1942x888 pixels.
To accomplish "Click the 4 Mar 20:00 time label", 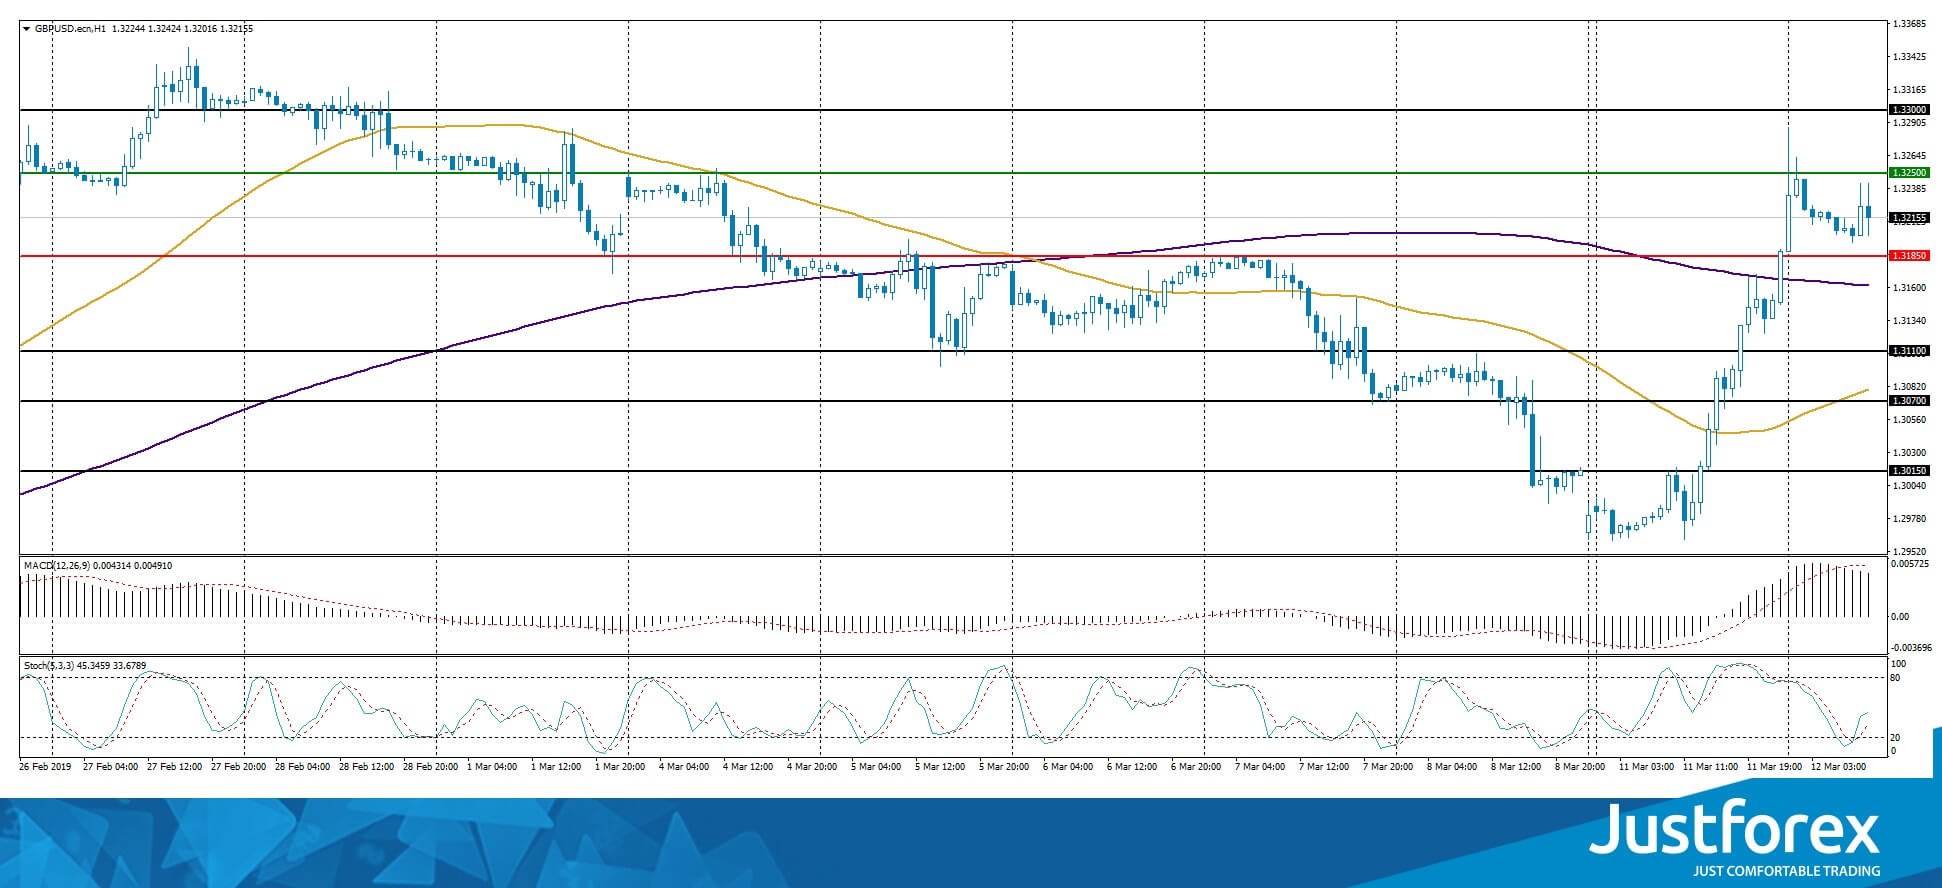I will pos(812,767).
